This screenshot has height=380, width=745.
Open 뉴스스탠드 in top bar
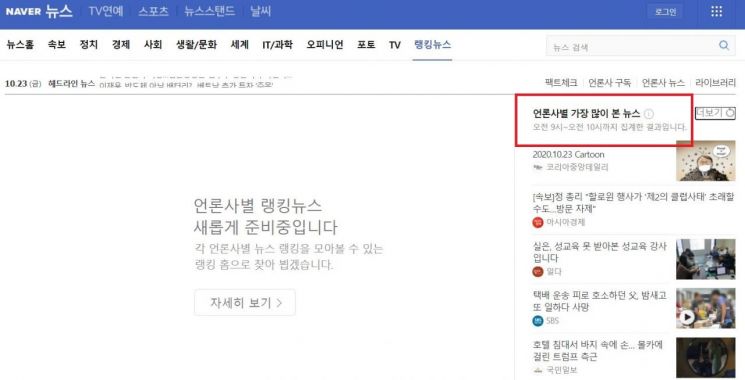[209, 11]
